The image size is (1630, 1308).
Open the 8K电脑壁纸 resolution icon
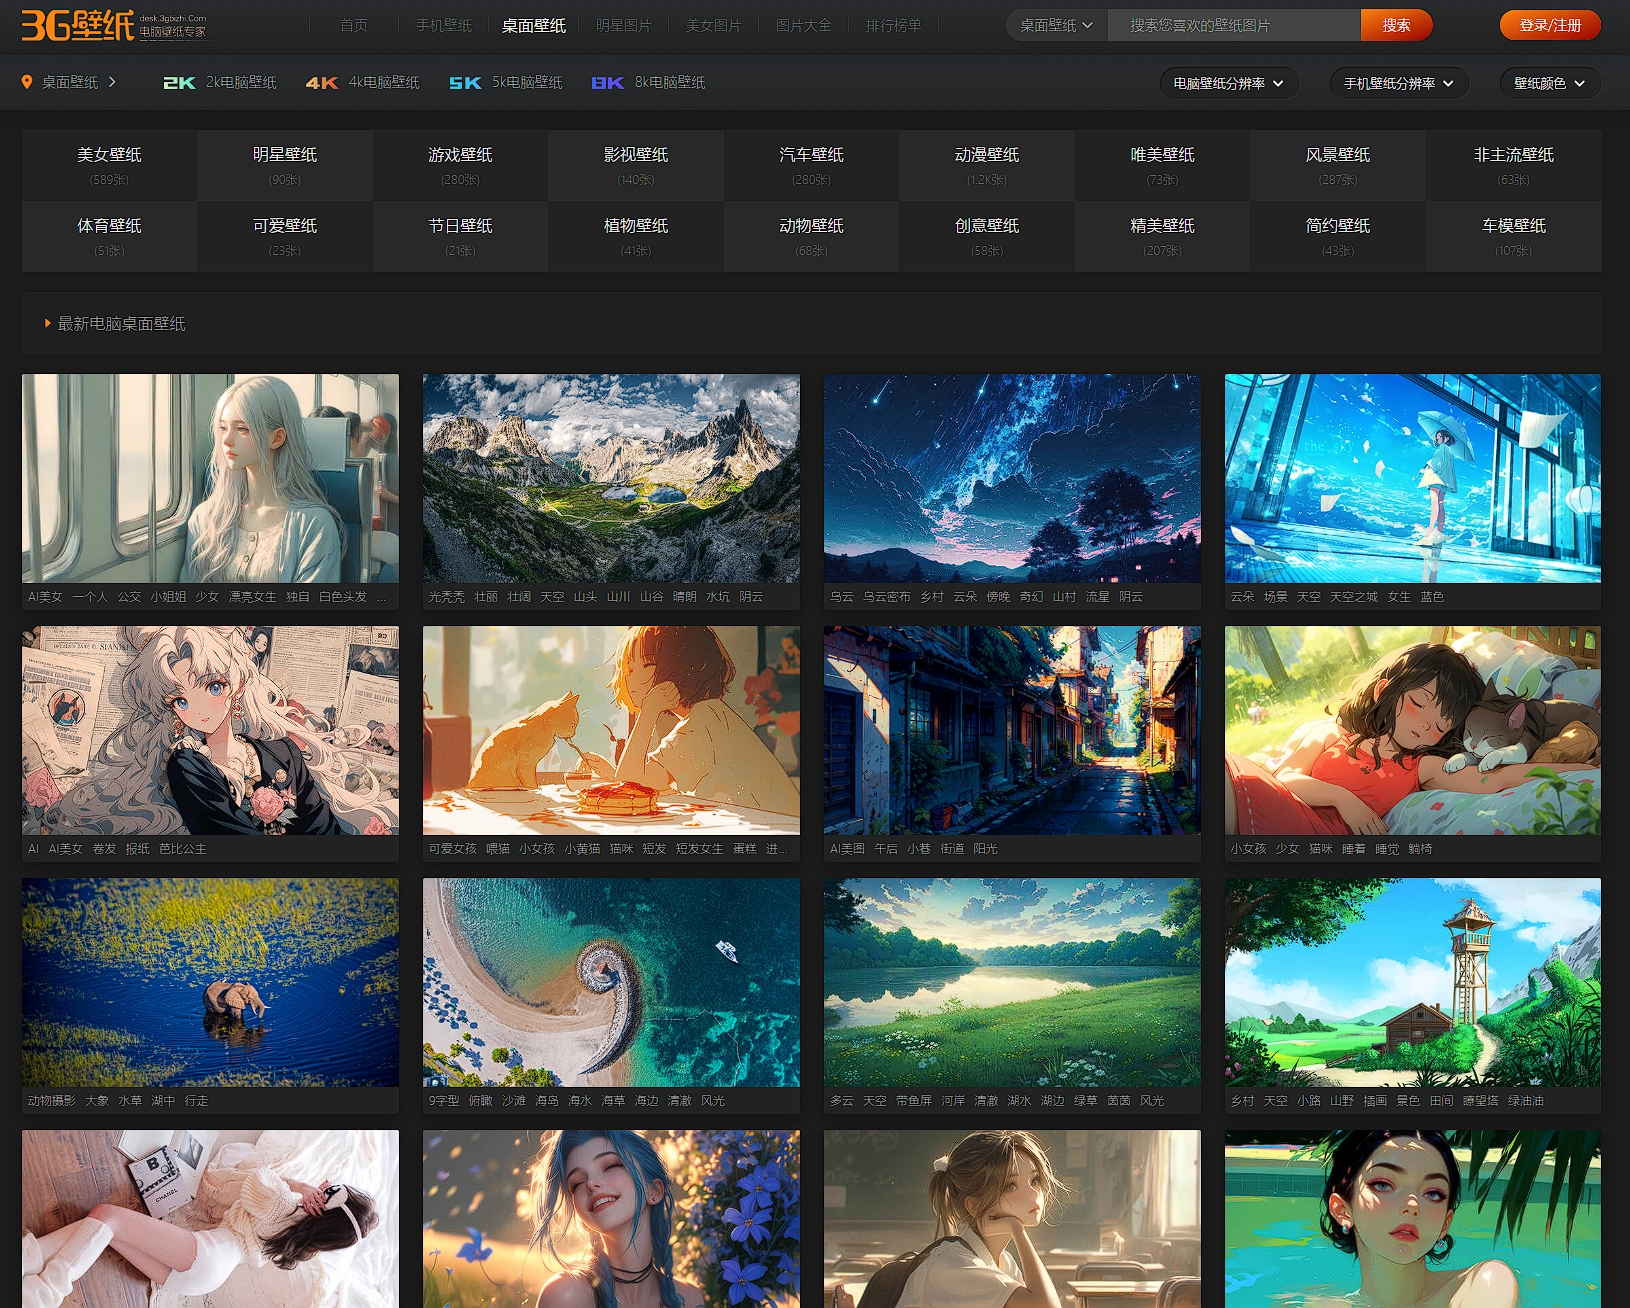pos(607,83)
